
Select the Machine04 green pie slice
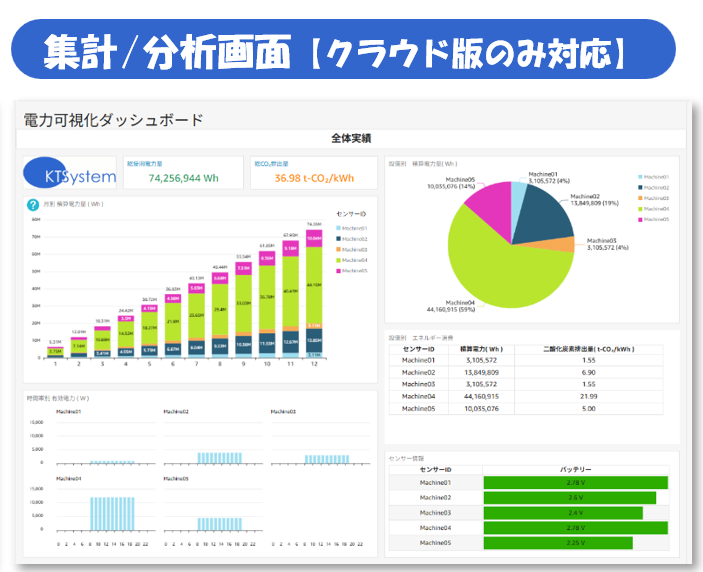[x=500, y=265]
